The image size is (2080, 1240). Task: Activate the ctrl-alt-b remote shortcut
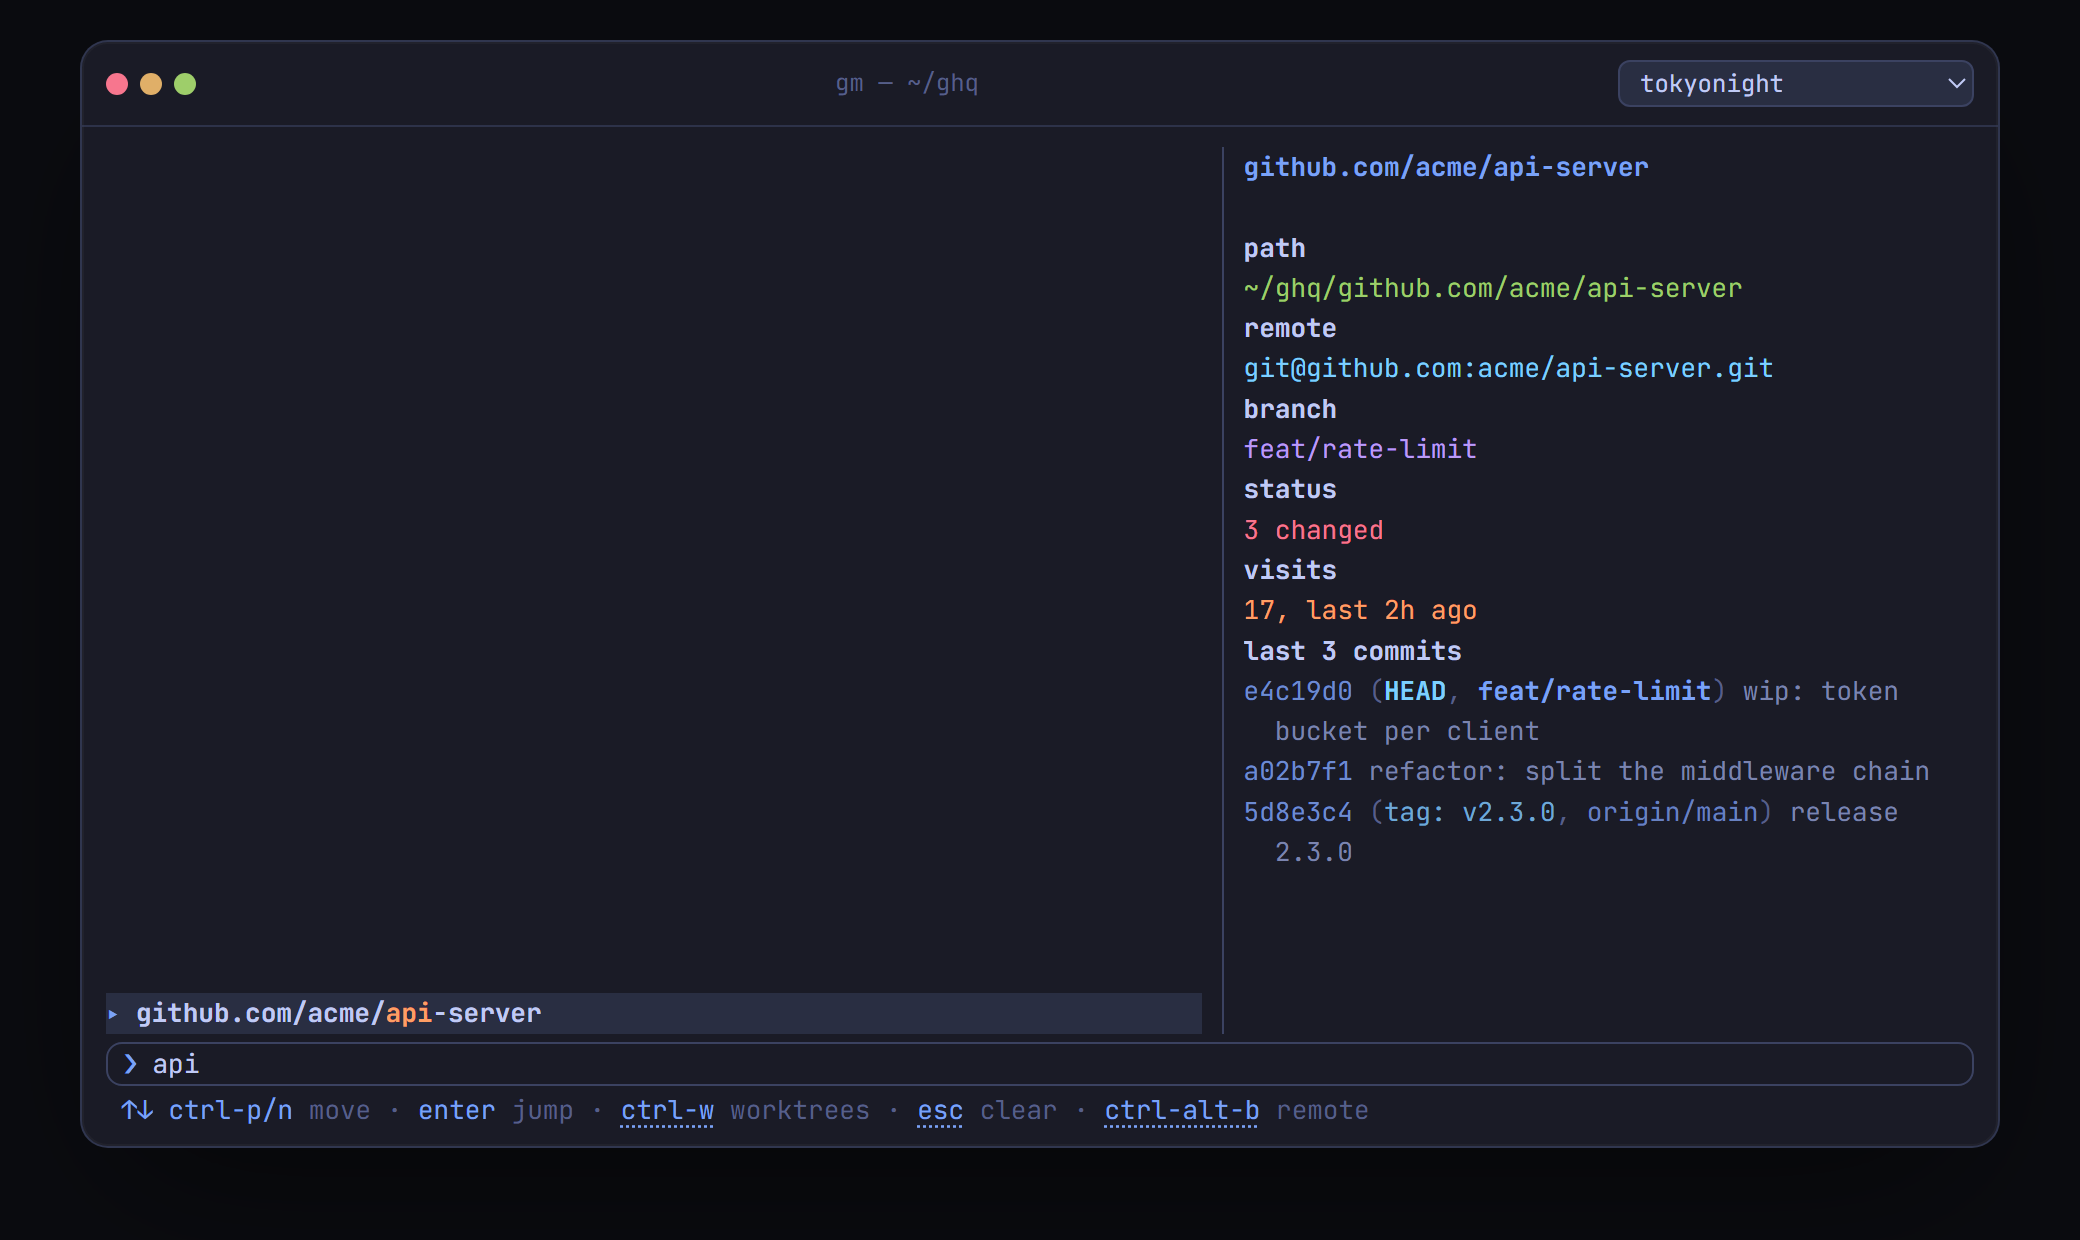1236,1110
